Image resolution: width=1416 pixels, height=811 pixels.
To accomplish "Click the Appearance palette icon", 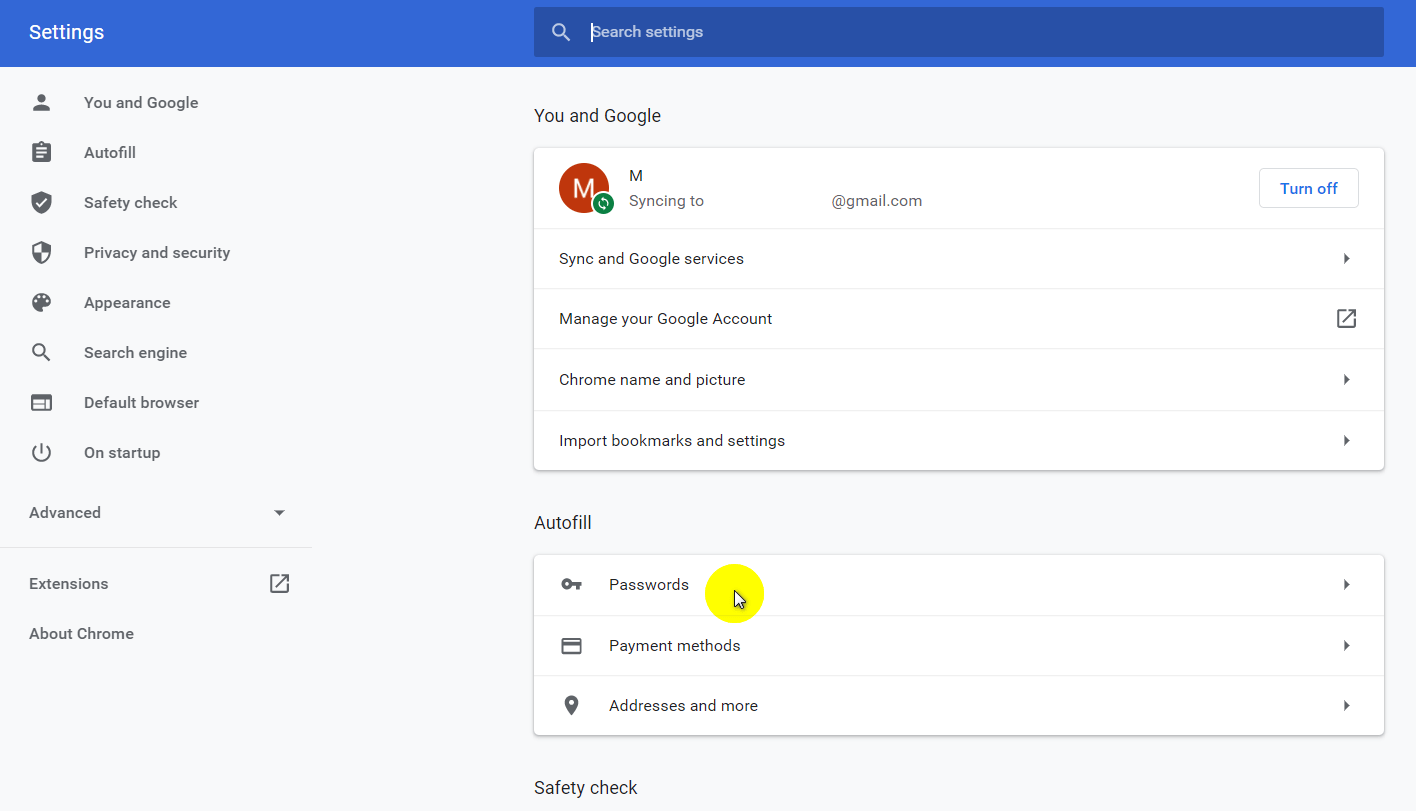I will tap(41, 302).
